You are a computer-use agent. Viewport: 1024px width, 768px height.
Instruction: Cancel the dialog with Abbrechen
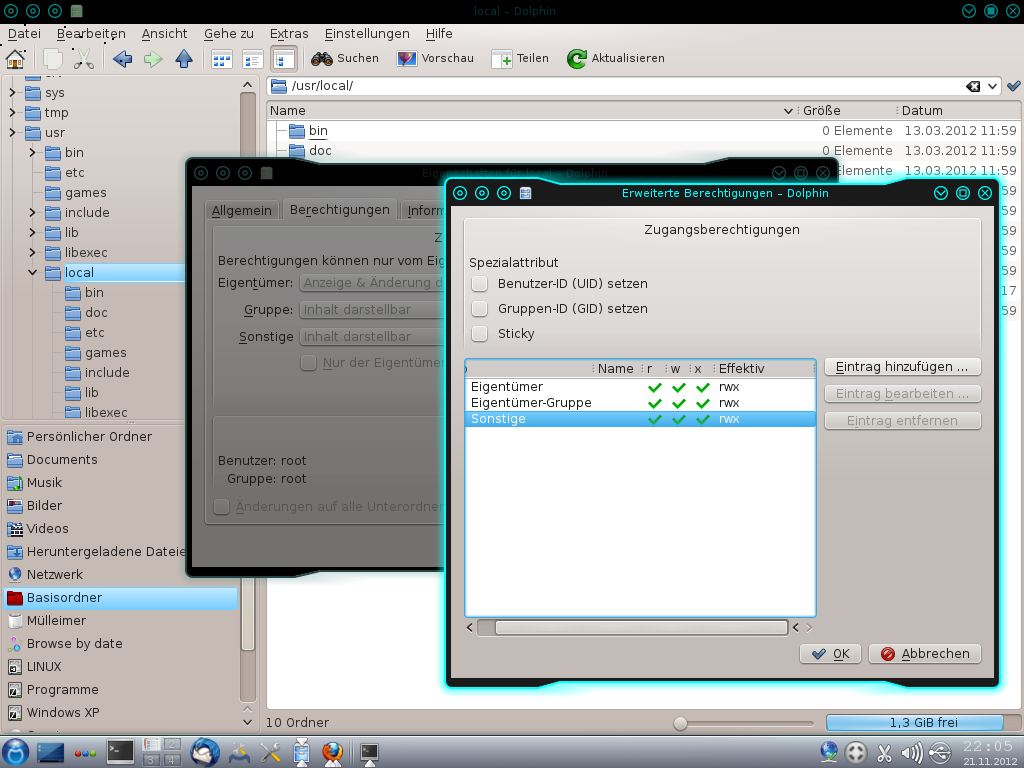925,654
